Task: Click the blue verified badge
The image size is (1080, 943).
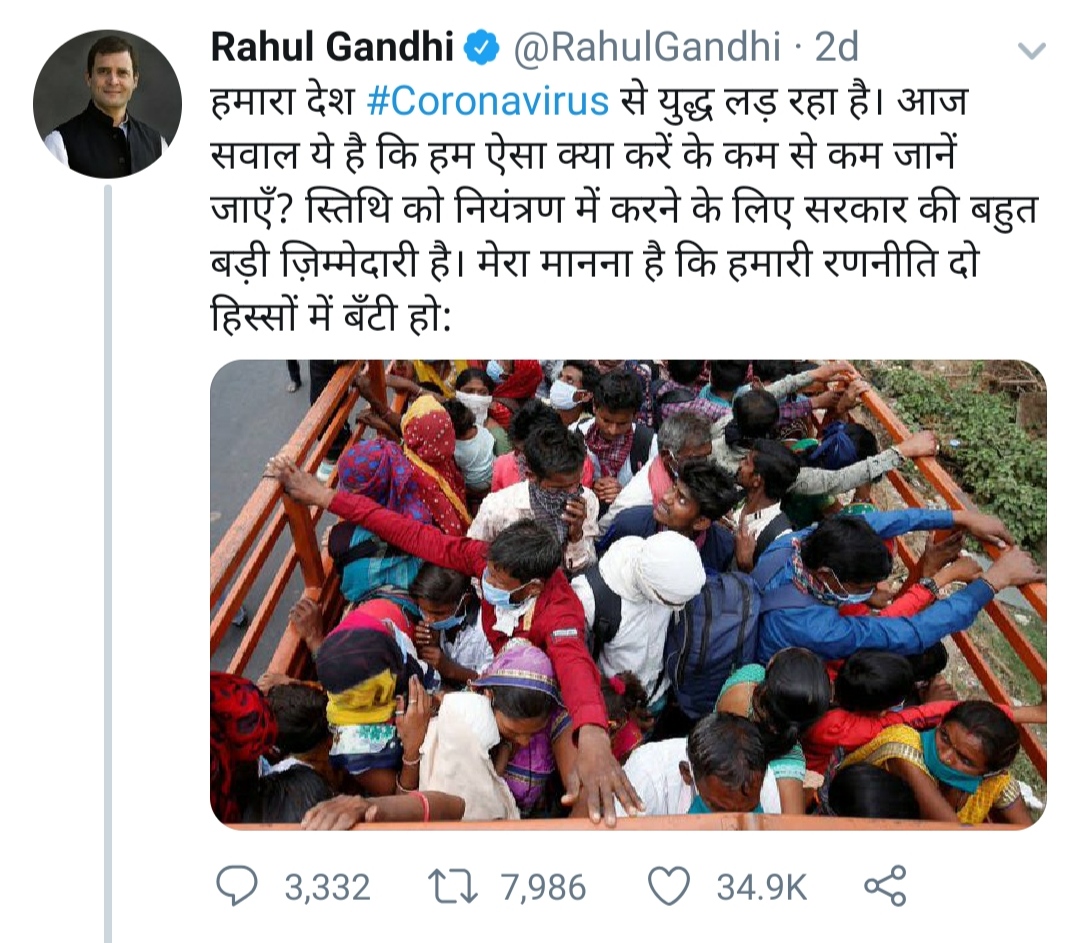Action: click(482, 48)
